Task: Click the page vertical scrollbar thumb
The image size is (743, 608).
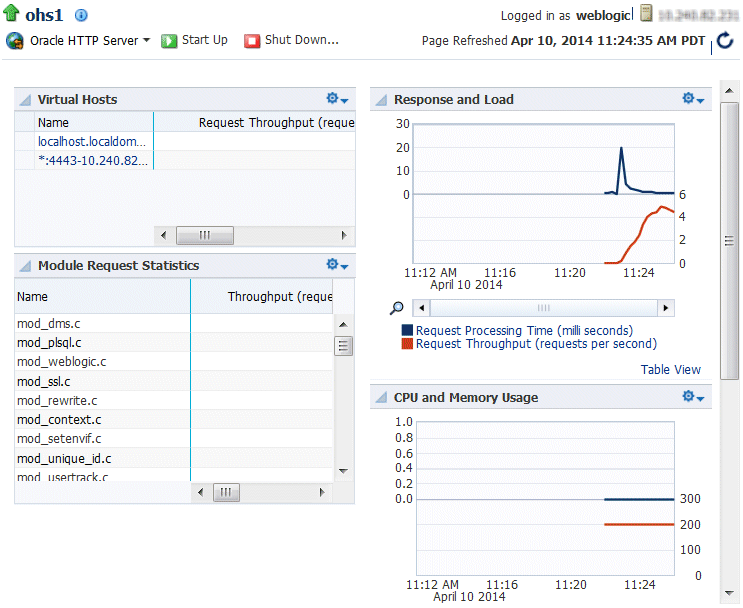Action: [730, 241]
